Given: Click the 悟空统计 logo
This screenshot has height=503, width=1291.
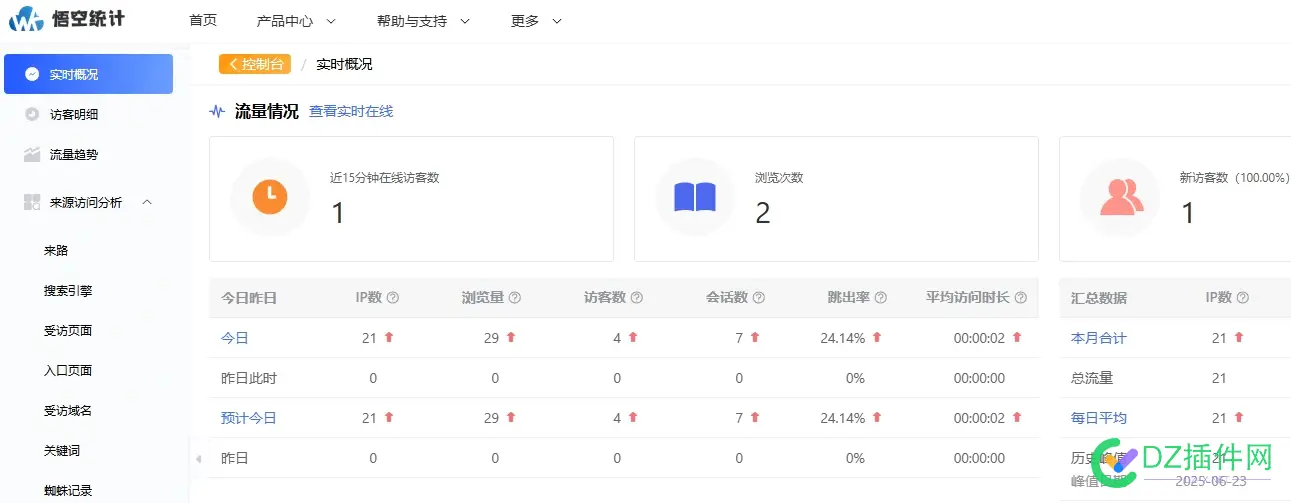Looking at the screenshot, I should click(x=67, y=18).
